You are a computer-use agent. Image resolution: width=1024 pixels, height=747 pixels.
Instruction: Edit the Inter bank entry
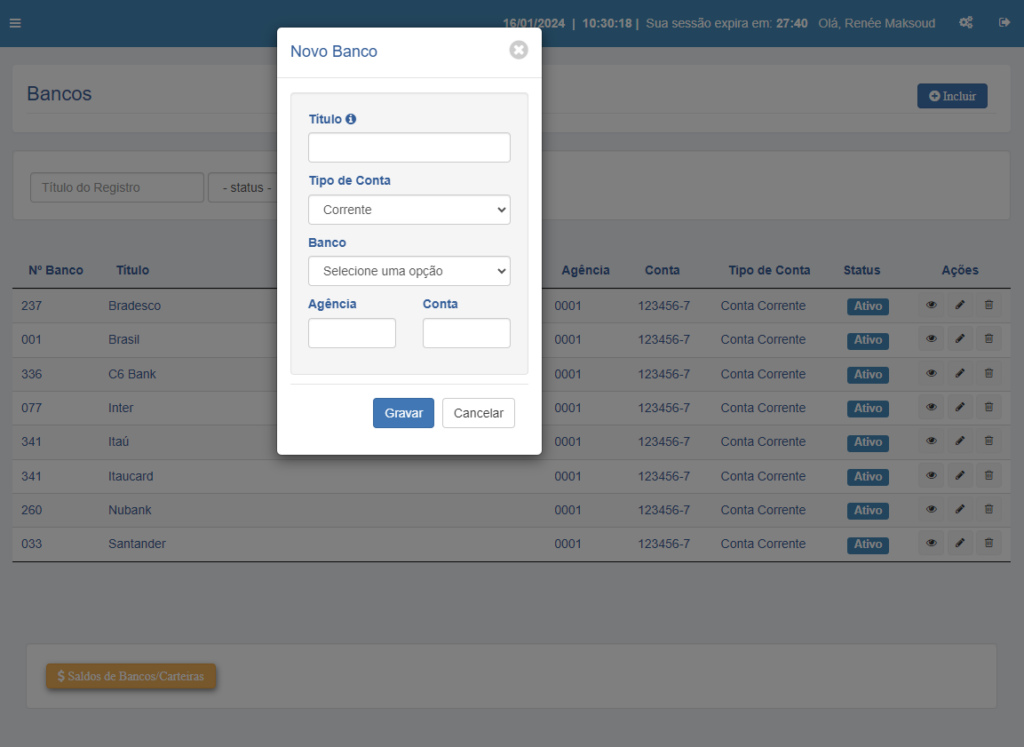[x=960, y=407]
